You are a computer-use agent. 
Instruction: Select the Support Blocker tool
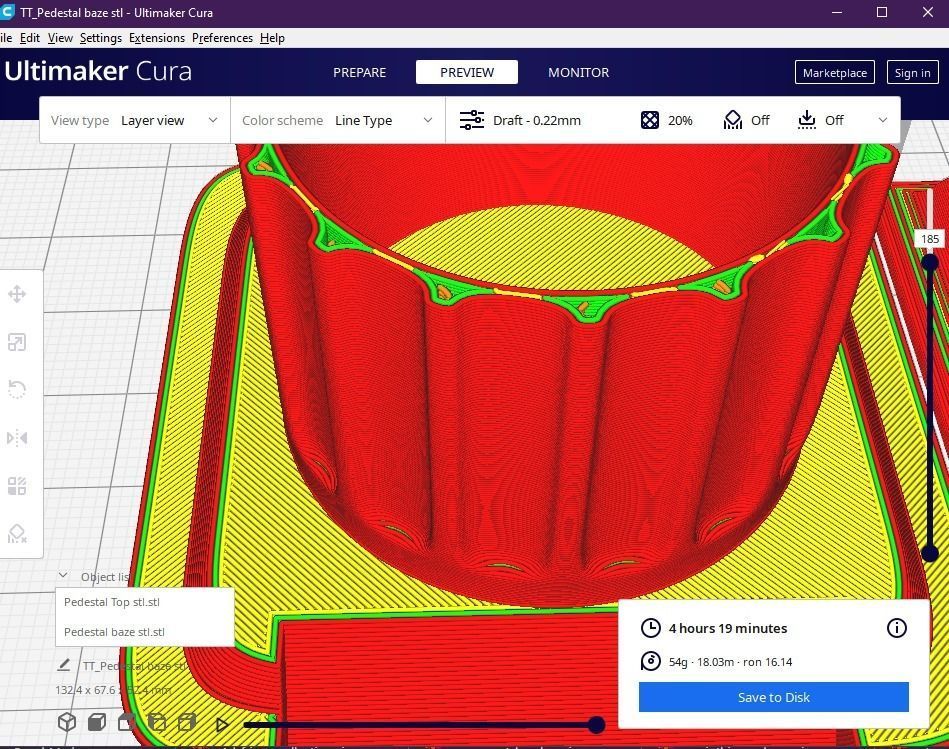click(x=17, y=534)
